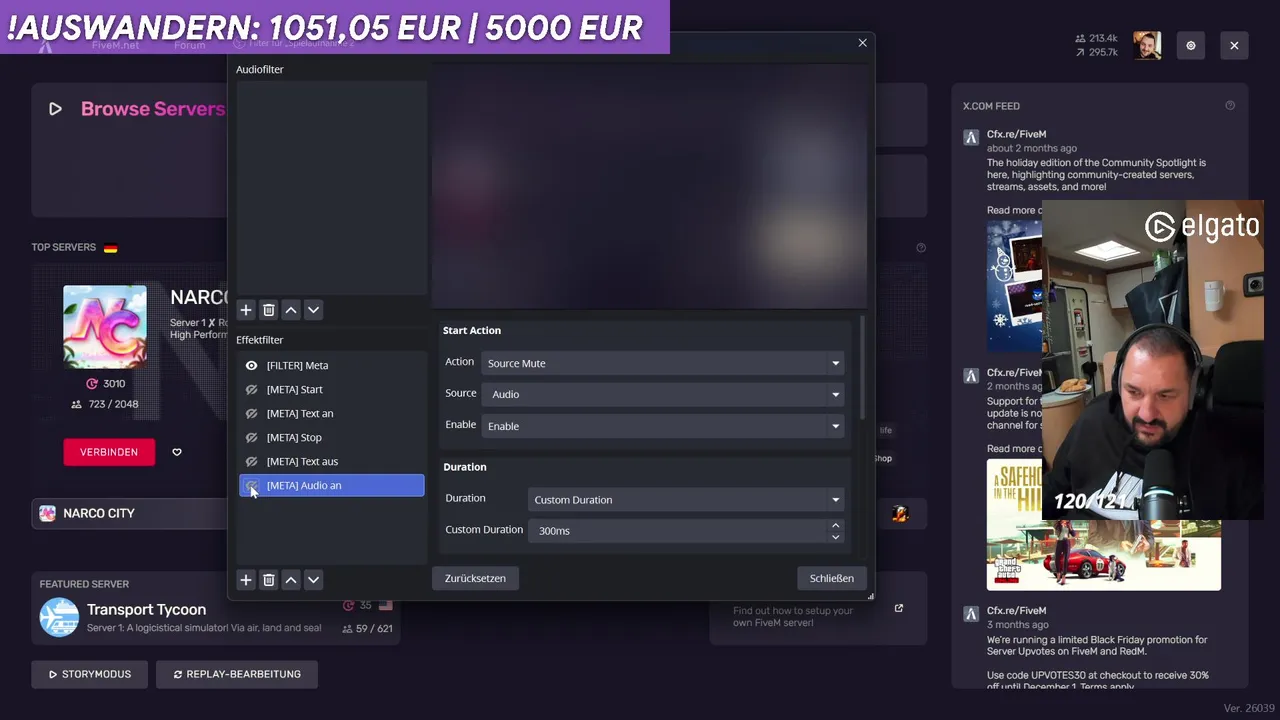The width and height of the screenshot is (1280, 720).
Task: Click the first Cfx.re/FiveM post title
Action: pyautogui.click(x=1016, y=134)
